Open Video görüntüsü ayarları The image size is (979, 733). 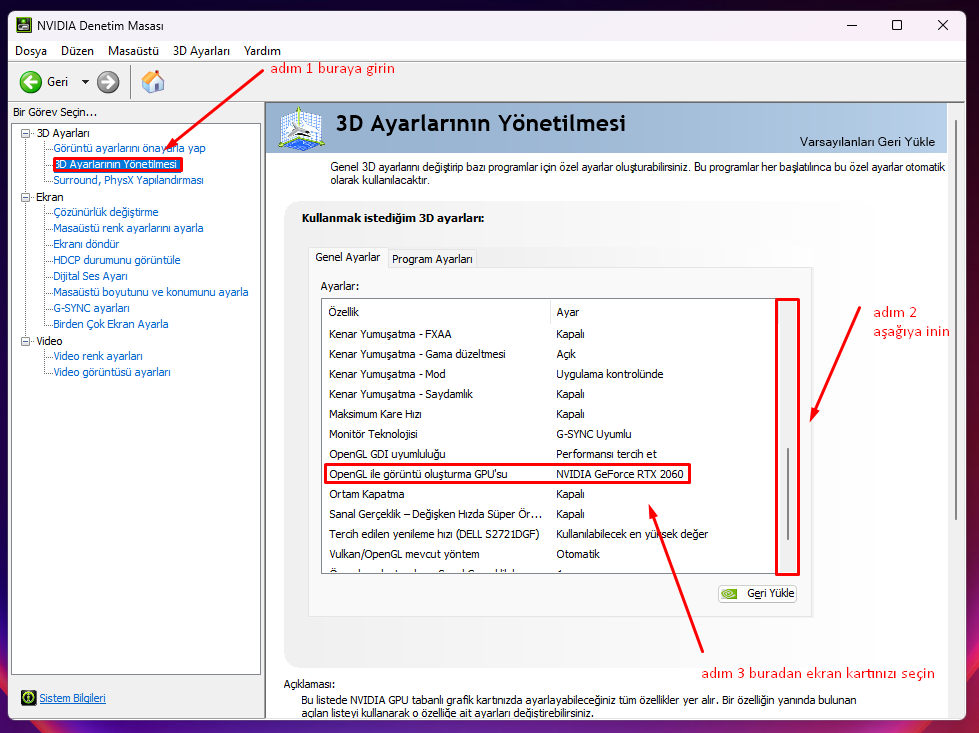click(112, 372)
